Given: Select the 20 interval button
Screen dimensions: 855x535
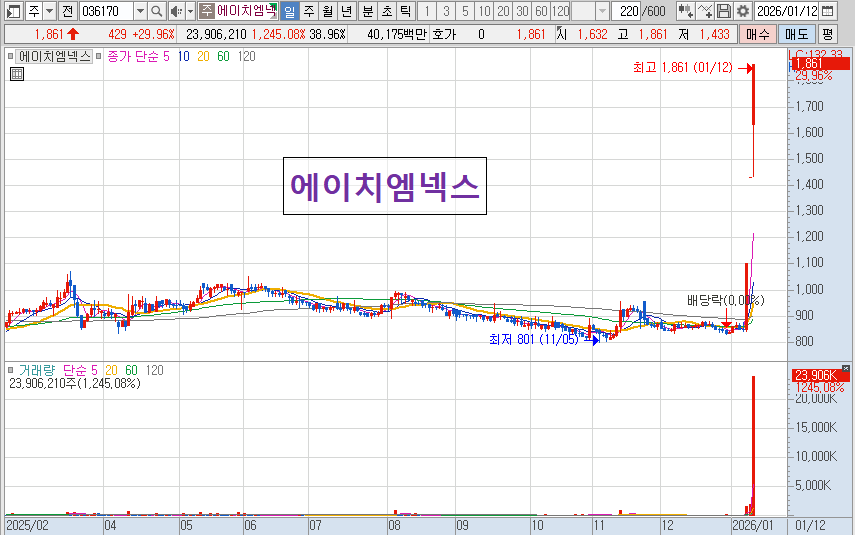Looking at the screenshot, I should coord(503,11).
